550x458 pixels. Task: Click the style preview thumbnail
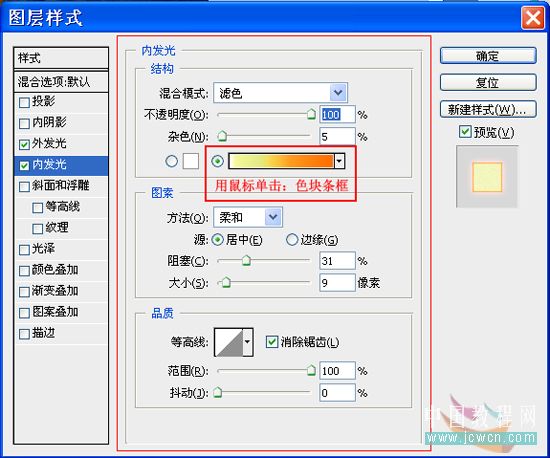tap(487, 177)
